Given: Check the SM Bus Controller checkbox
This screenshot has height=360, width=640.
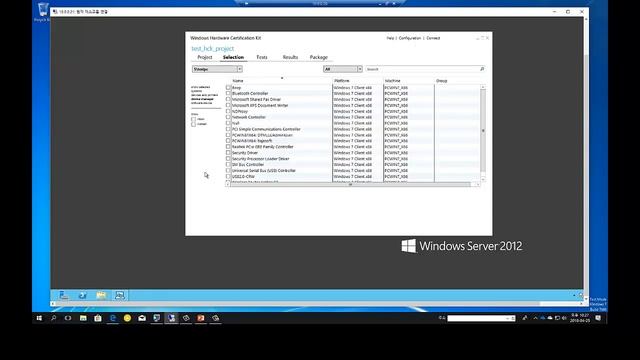Looking at the screenshot, I should (x=228, y=164).
